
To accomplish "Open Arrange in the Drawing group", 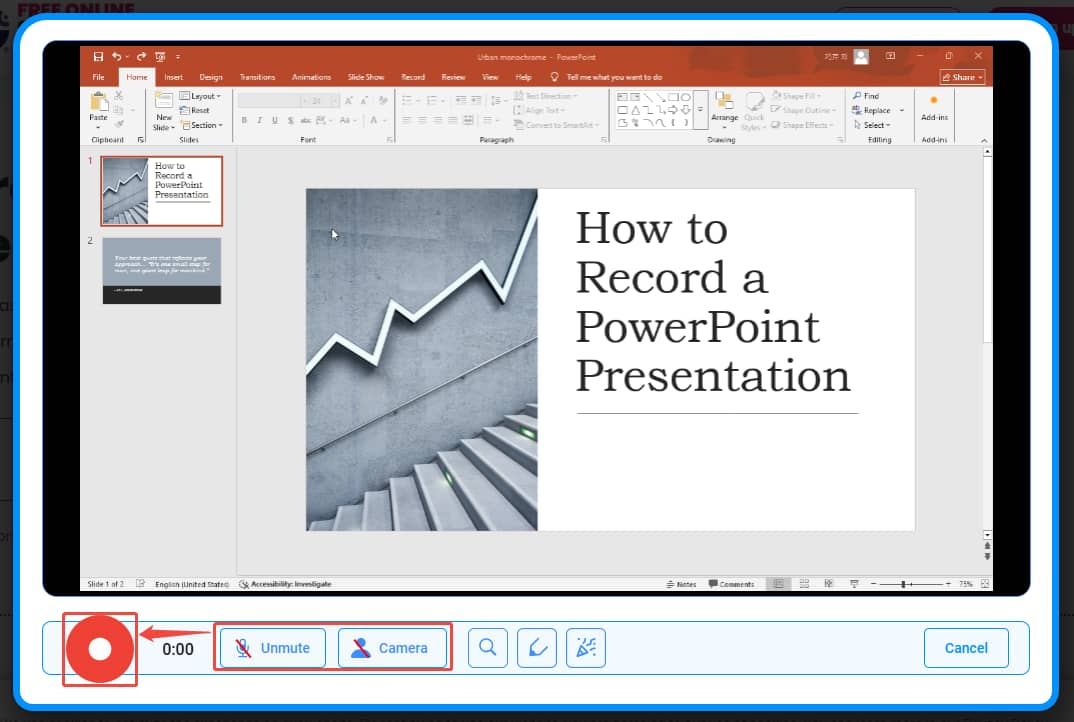I will [724, 110].
